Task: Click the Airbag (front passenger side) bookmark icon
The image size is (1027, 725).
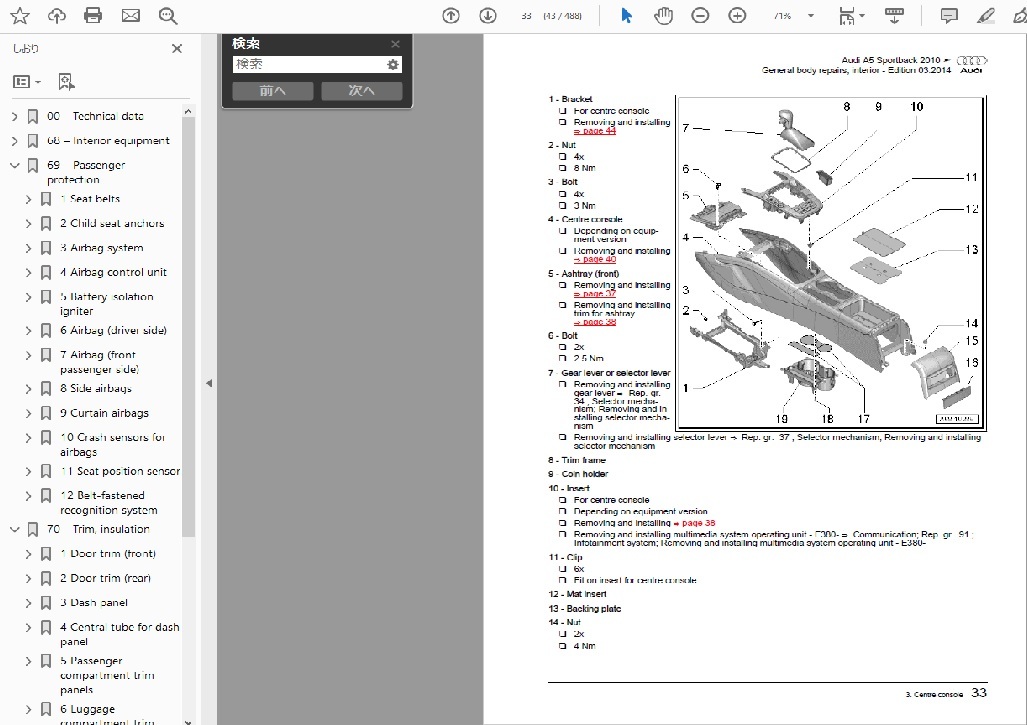Action: pos(46,356)
